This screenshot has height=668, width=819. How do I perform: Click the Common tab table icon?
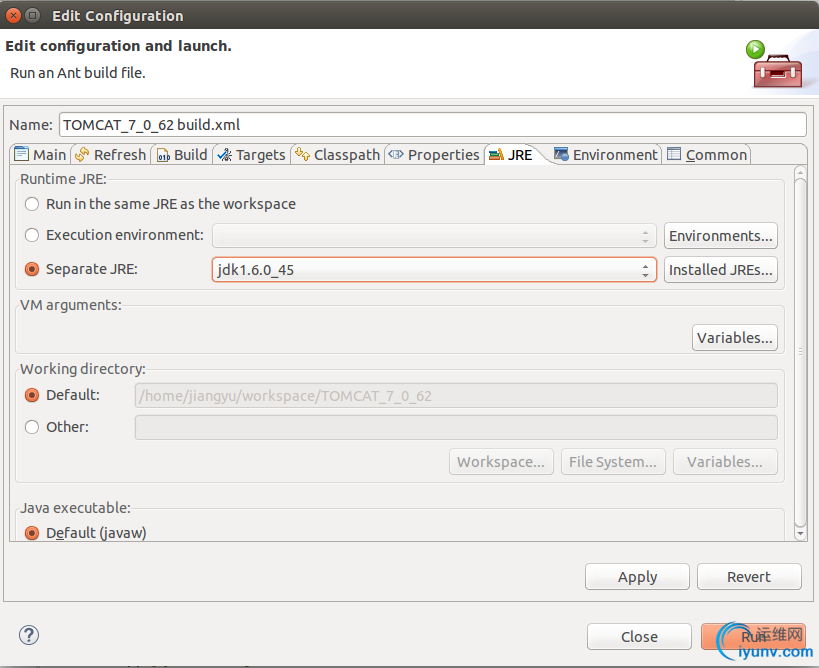(x=674, y=154)
